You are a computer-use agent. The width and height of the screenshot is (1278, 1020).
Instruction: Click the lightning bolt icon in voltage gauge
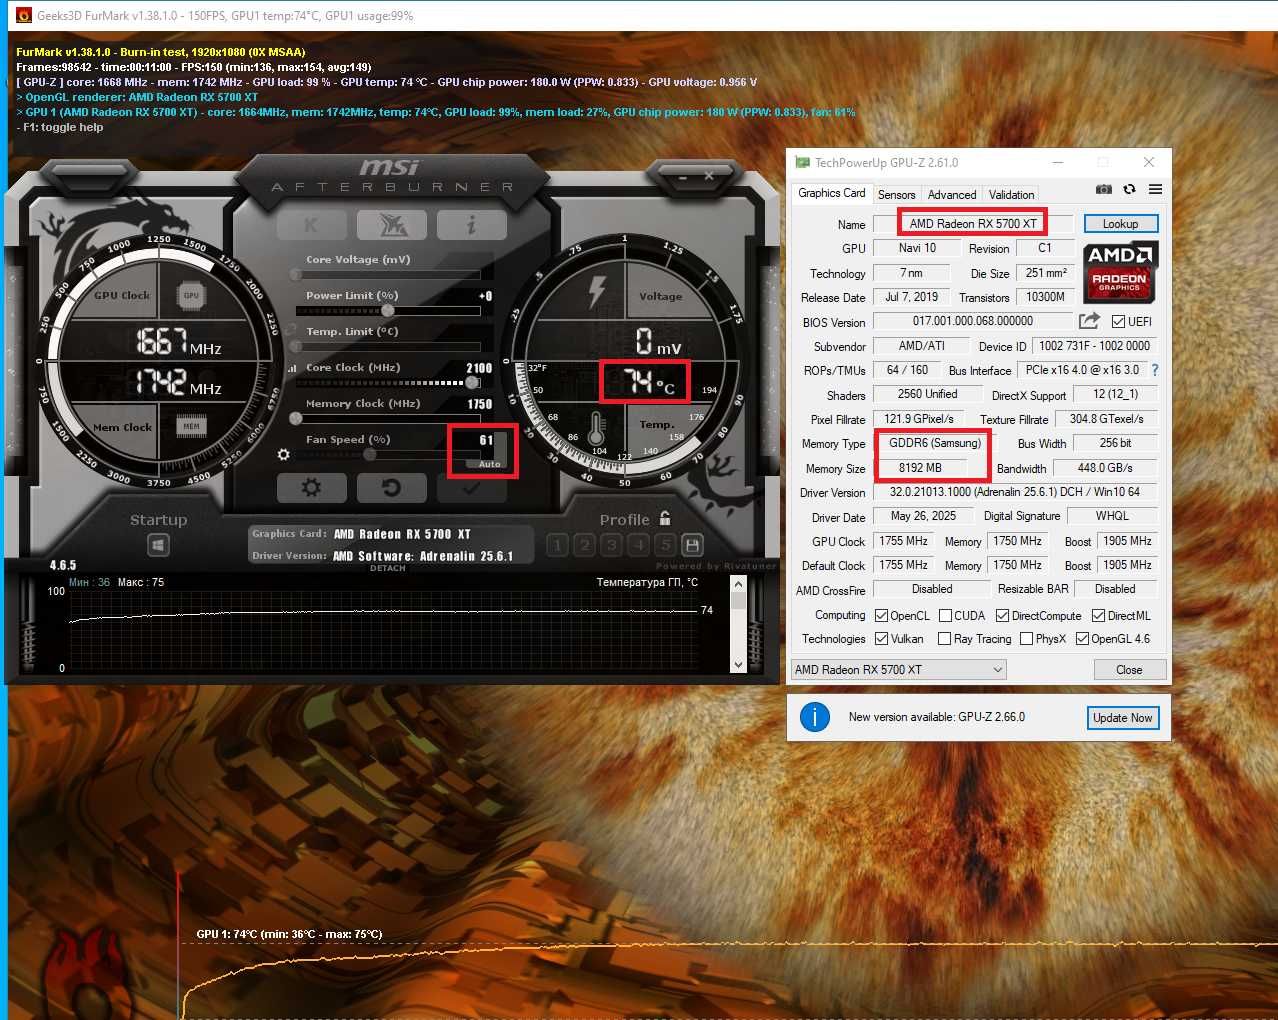coord(597,291)
